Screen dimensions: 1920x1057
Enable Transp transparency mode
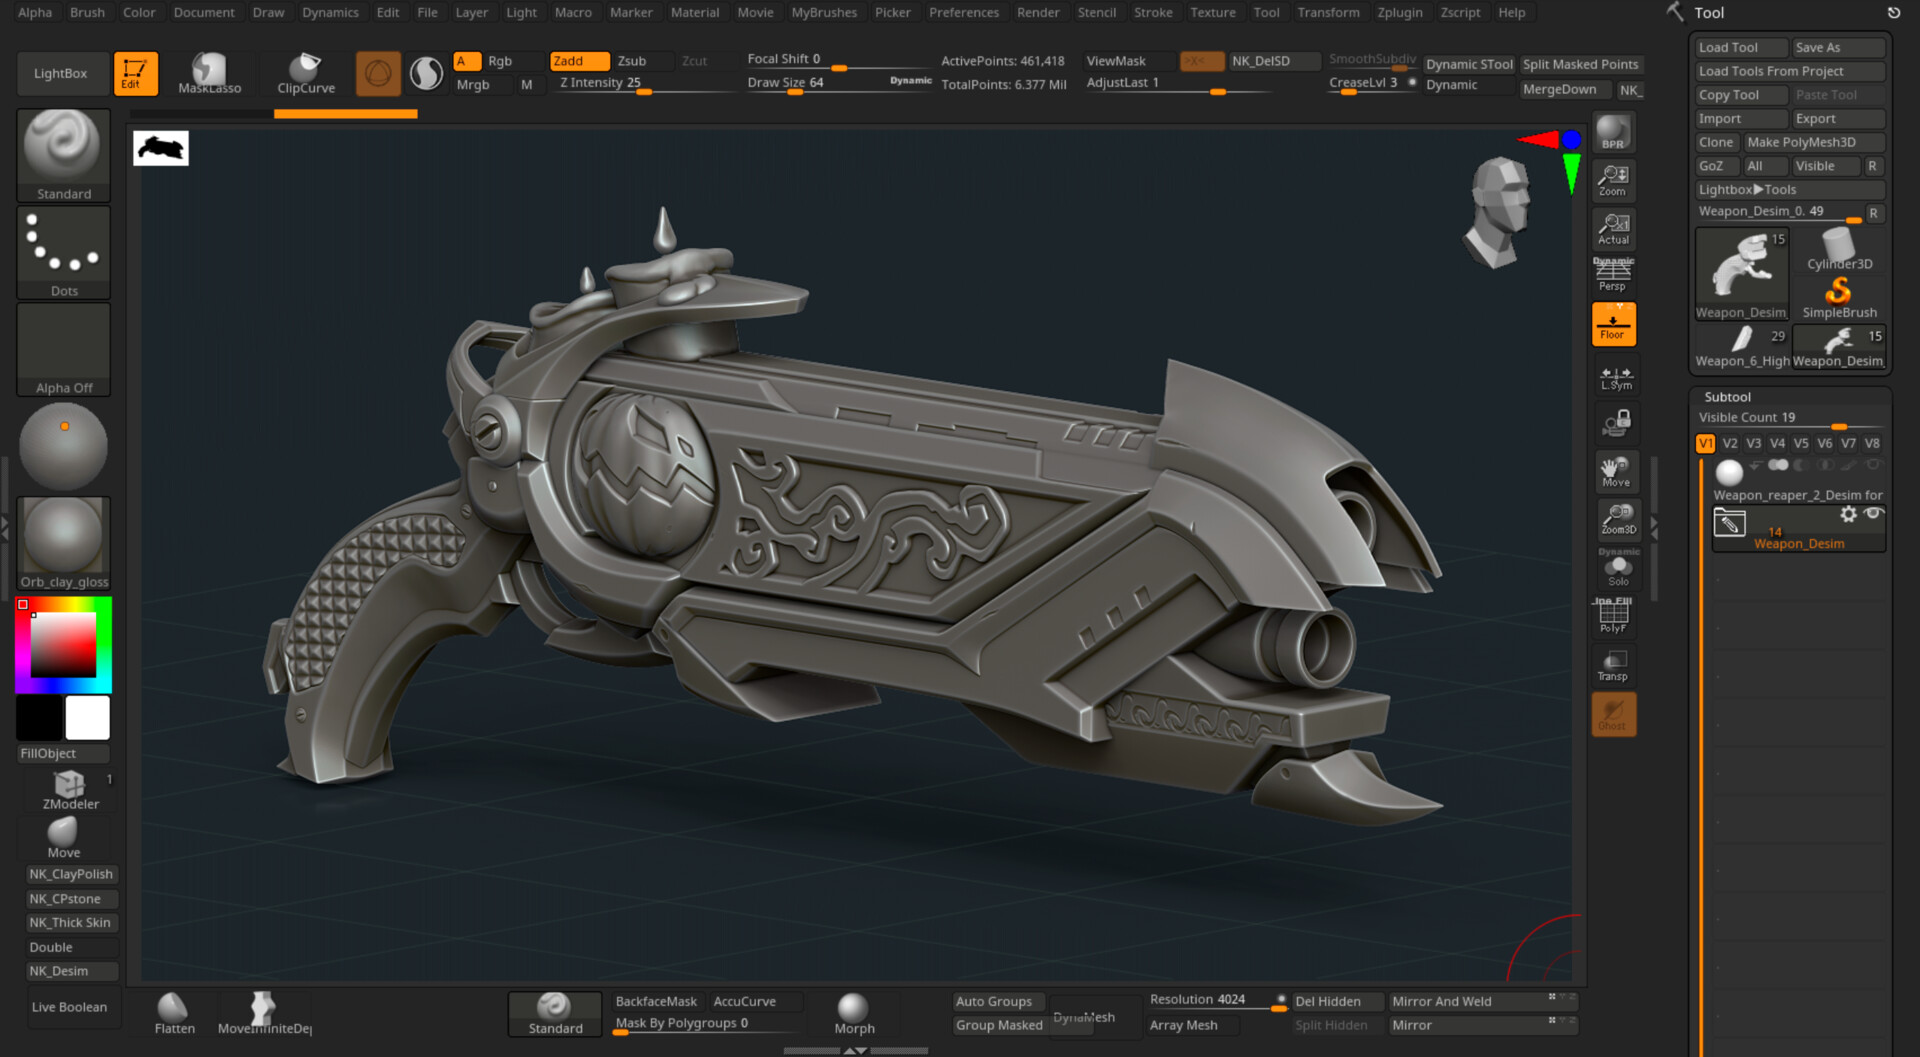click(1615, 663)
